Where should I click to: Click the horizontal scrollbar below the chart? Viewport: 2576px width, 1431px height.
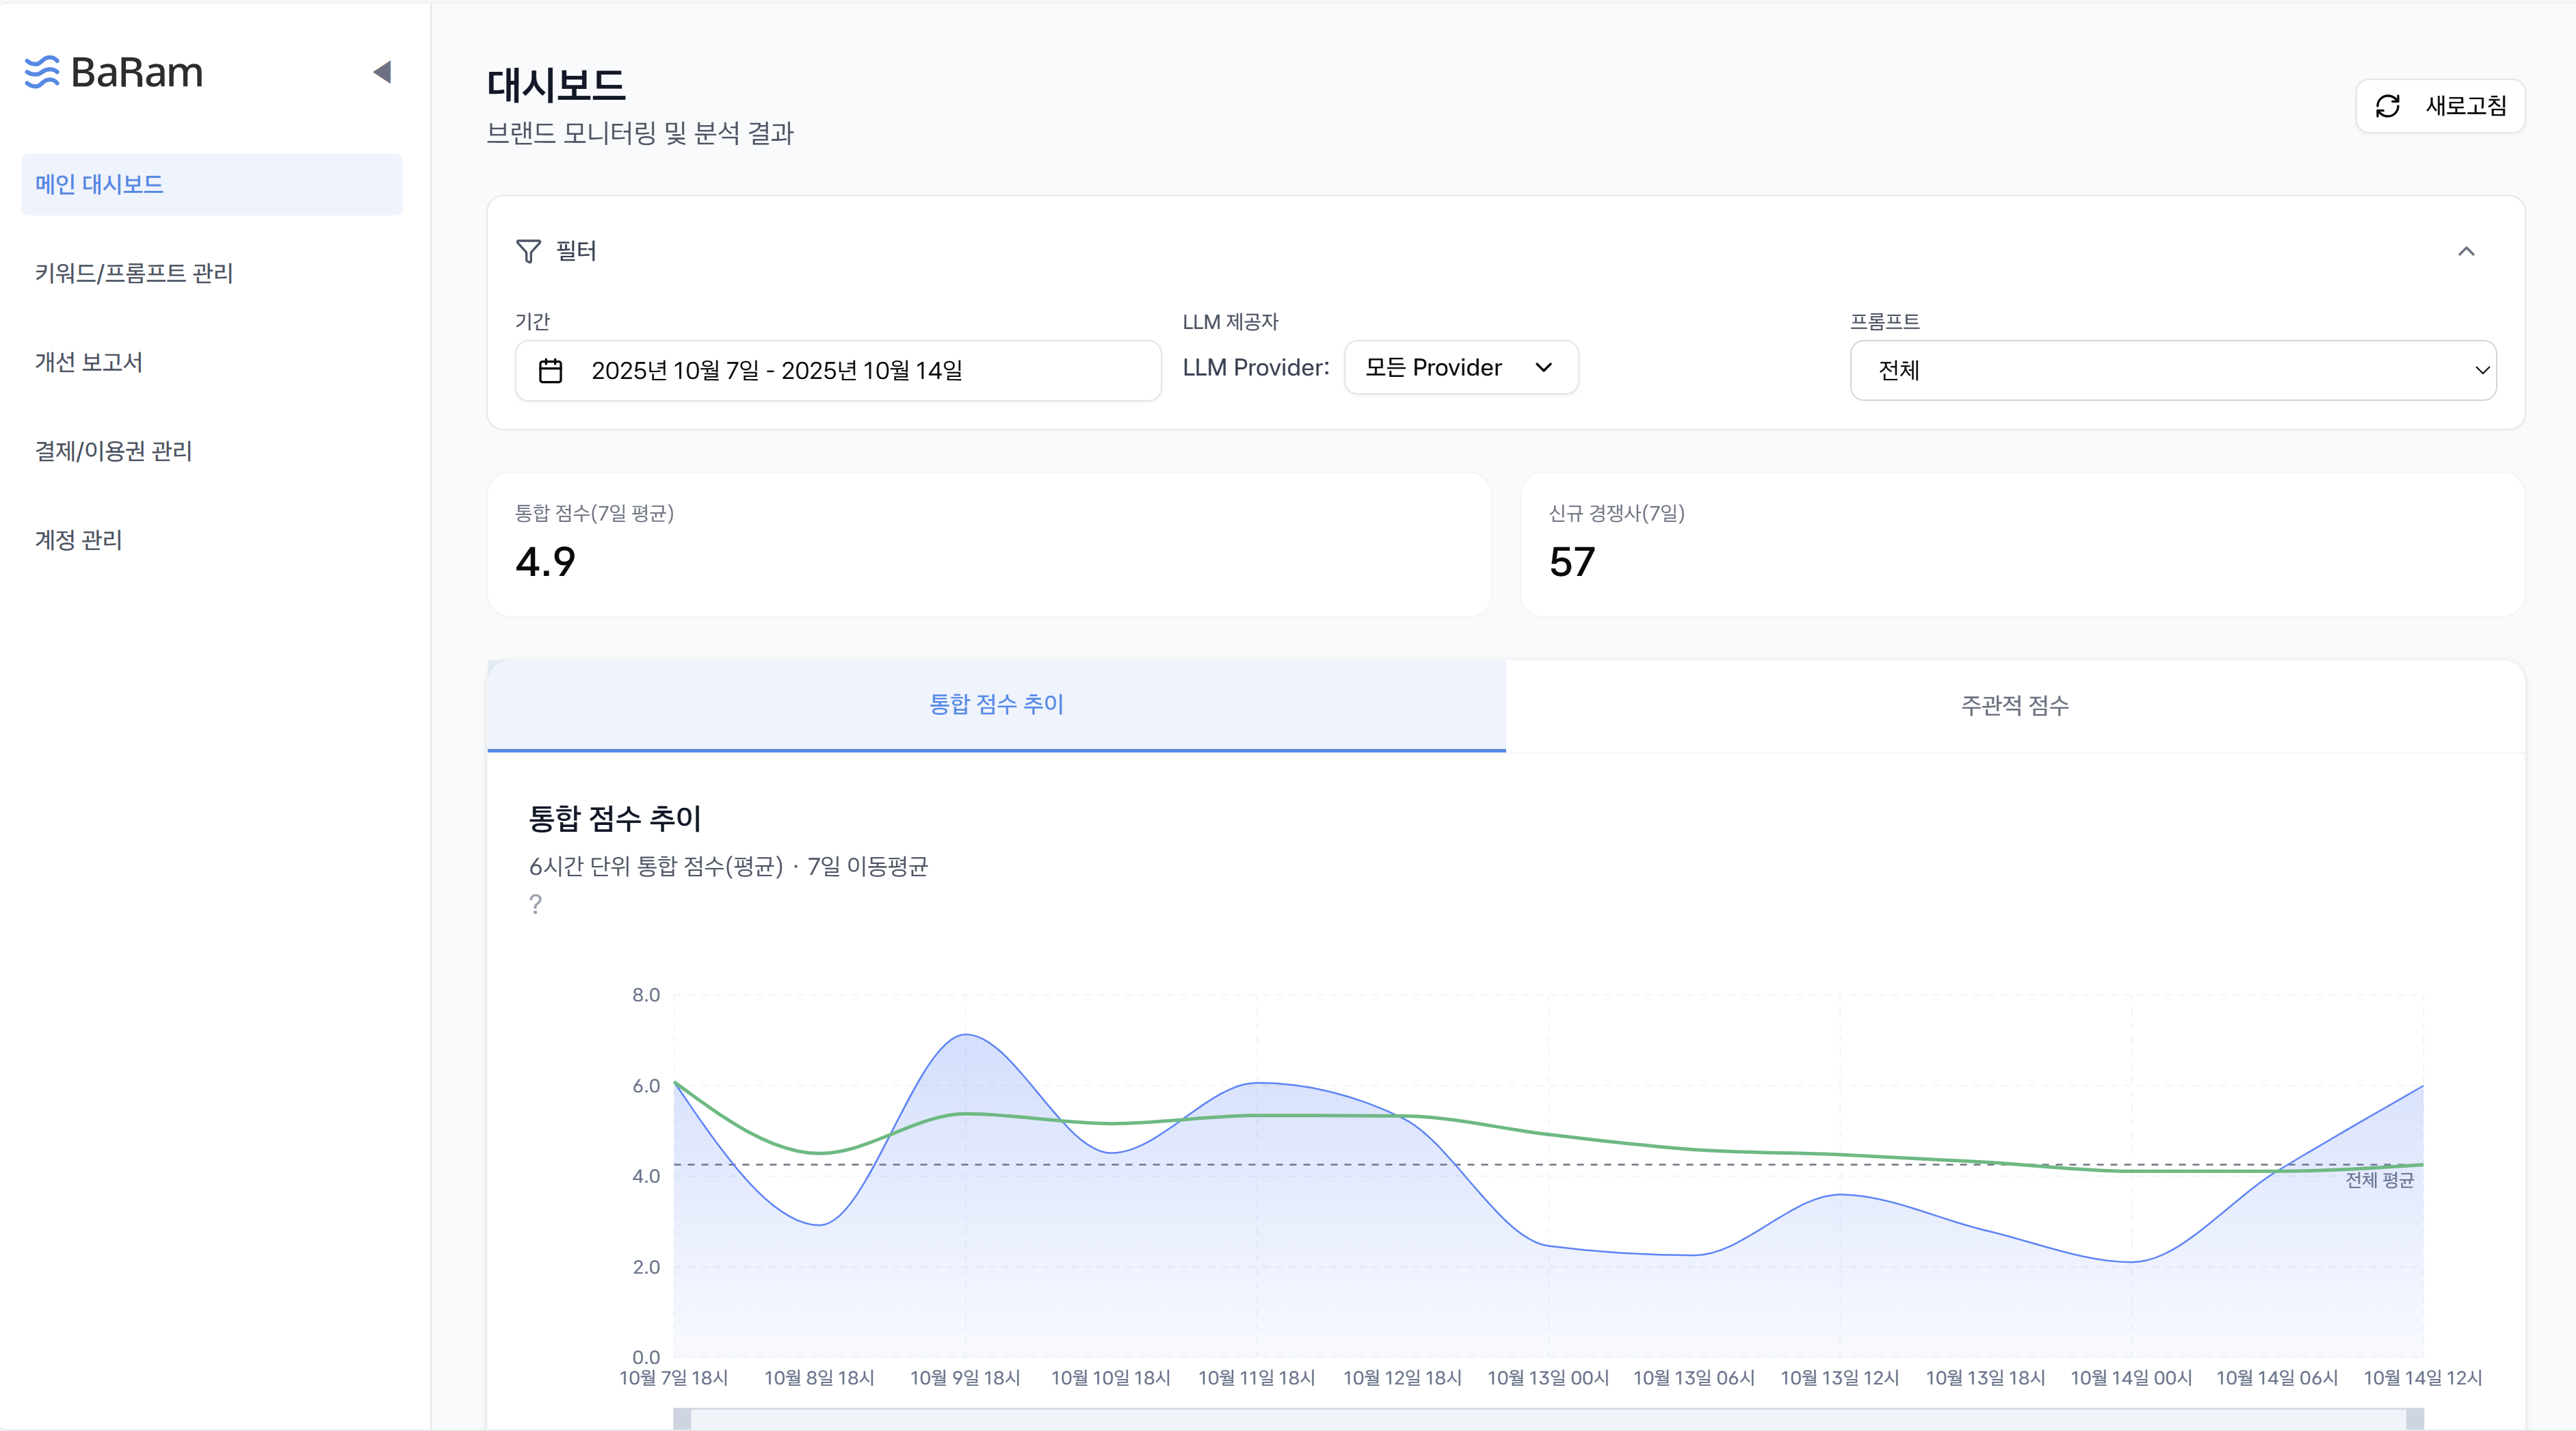1500,1420
